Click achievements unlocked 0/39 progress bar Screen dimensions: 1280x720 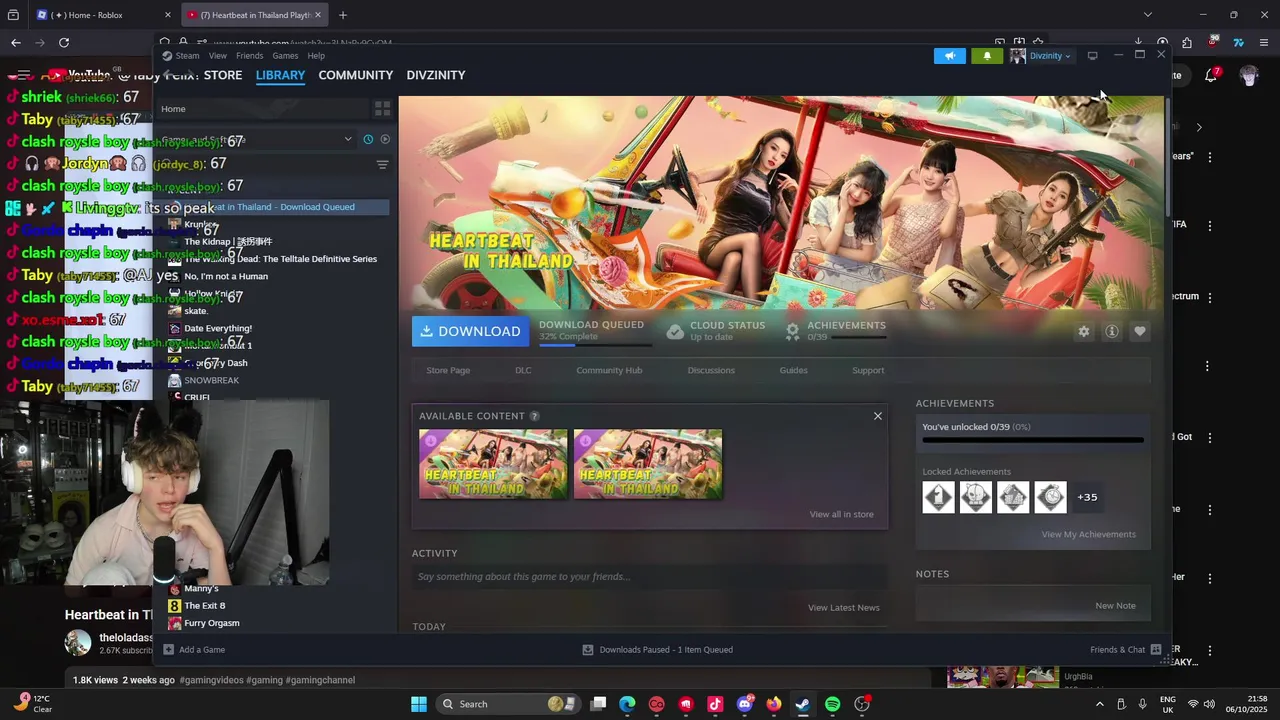coord(1032,440)
